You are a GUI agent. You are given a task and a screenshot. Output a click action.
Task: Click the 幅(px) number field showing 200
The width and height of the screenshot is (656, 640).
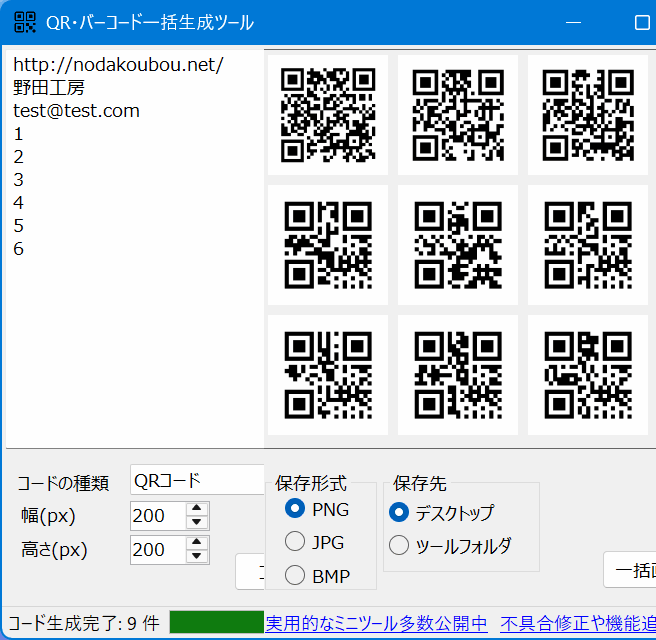(x=158, y=516)
